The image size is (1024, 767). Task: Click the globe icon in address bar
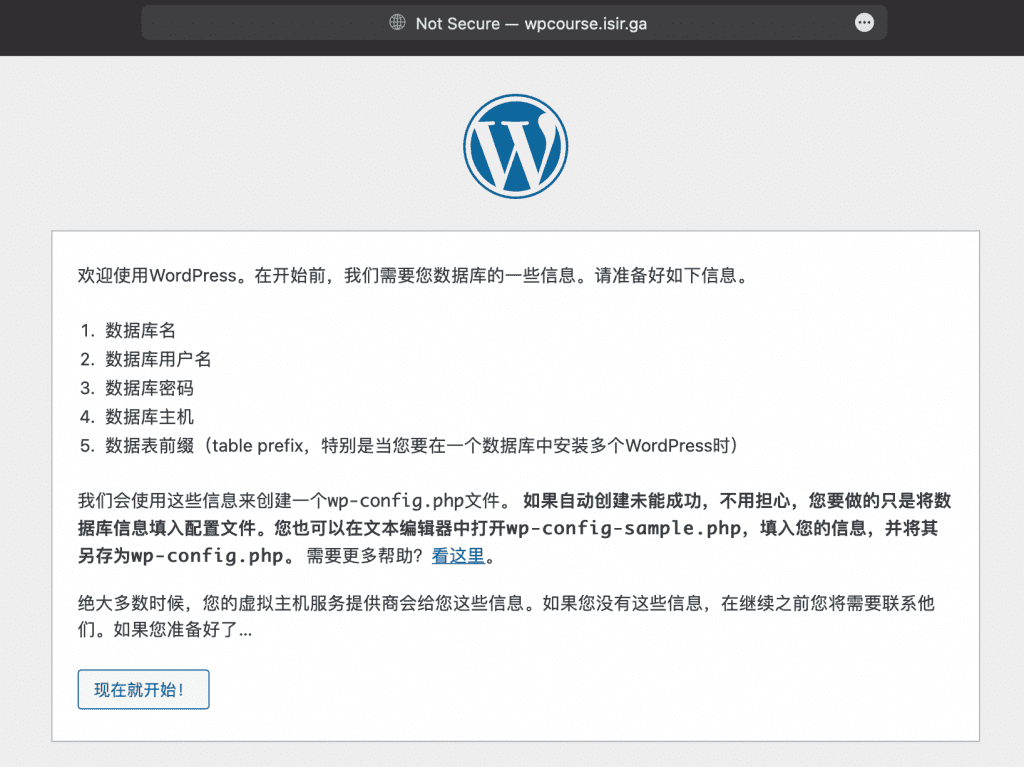[x=397, y=23]
